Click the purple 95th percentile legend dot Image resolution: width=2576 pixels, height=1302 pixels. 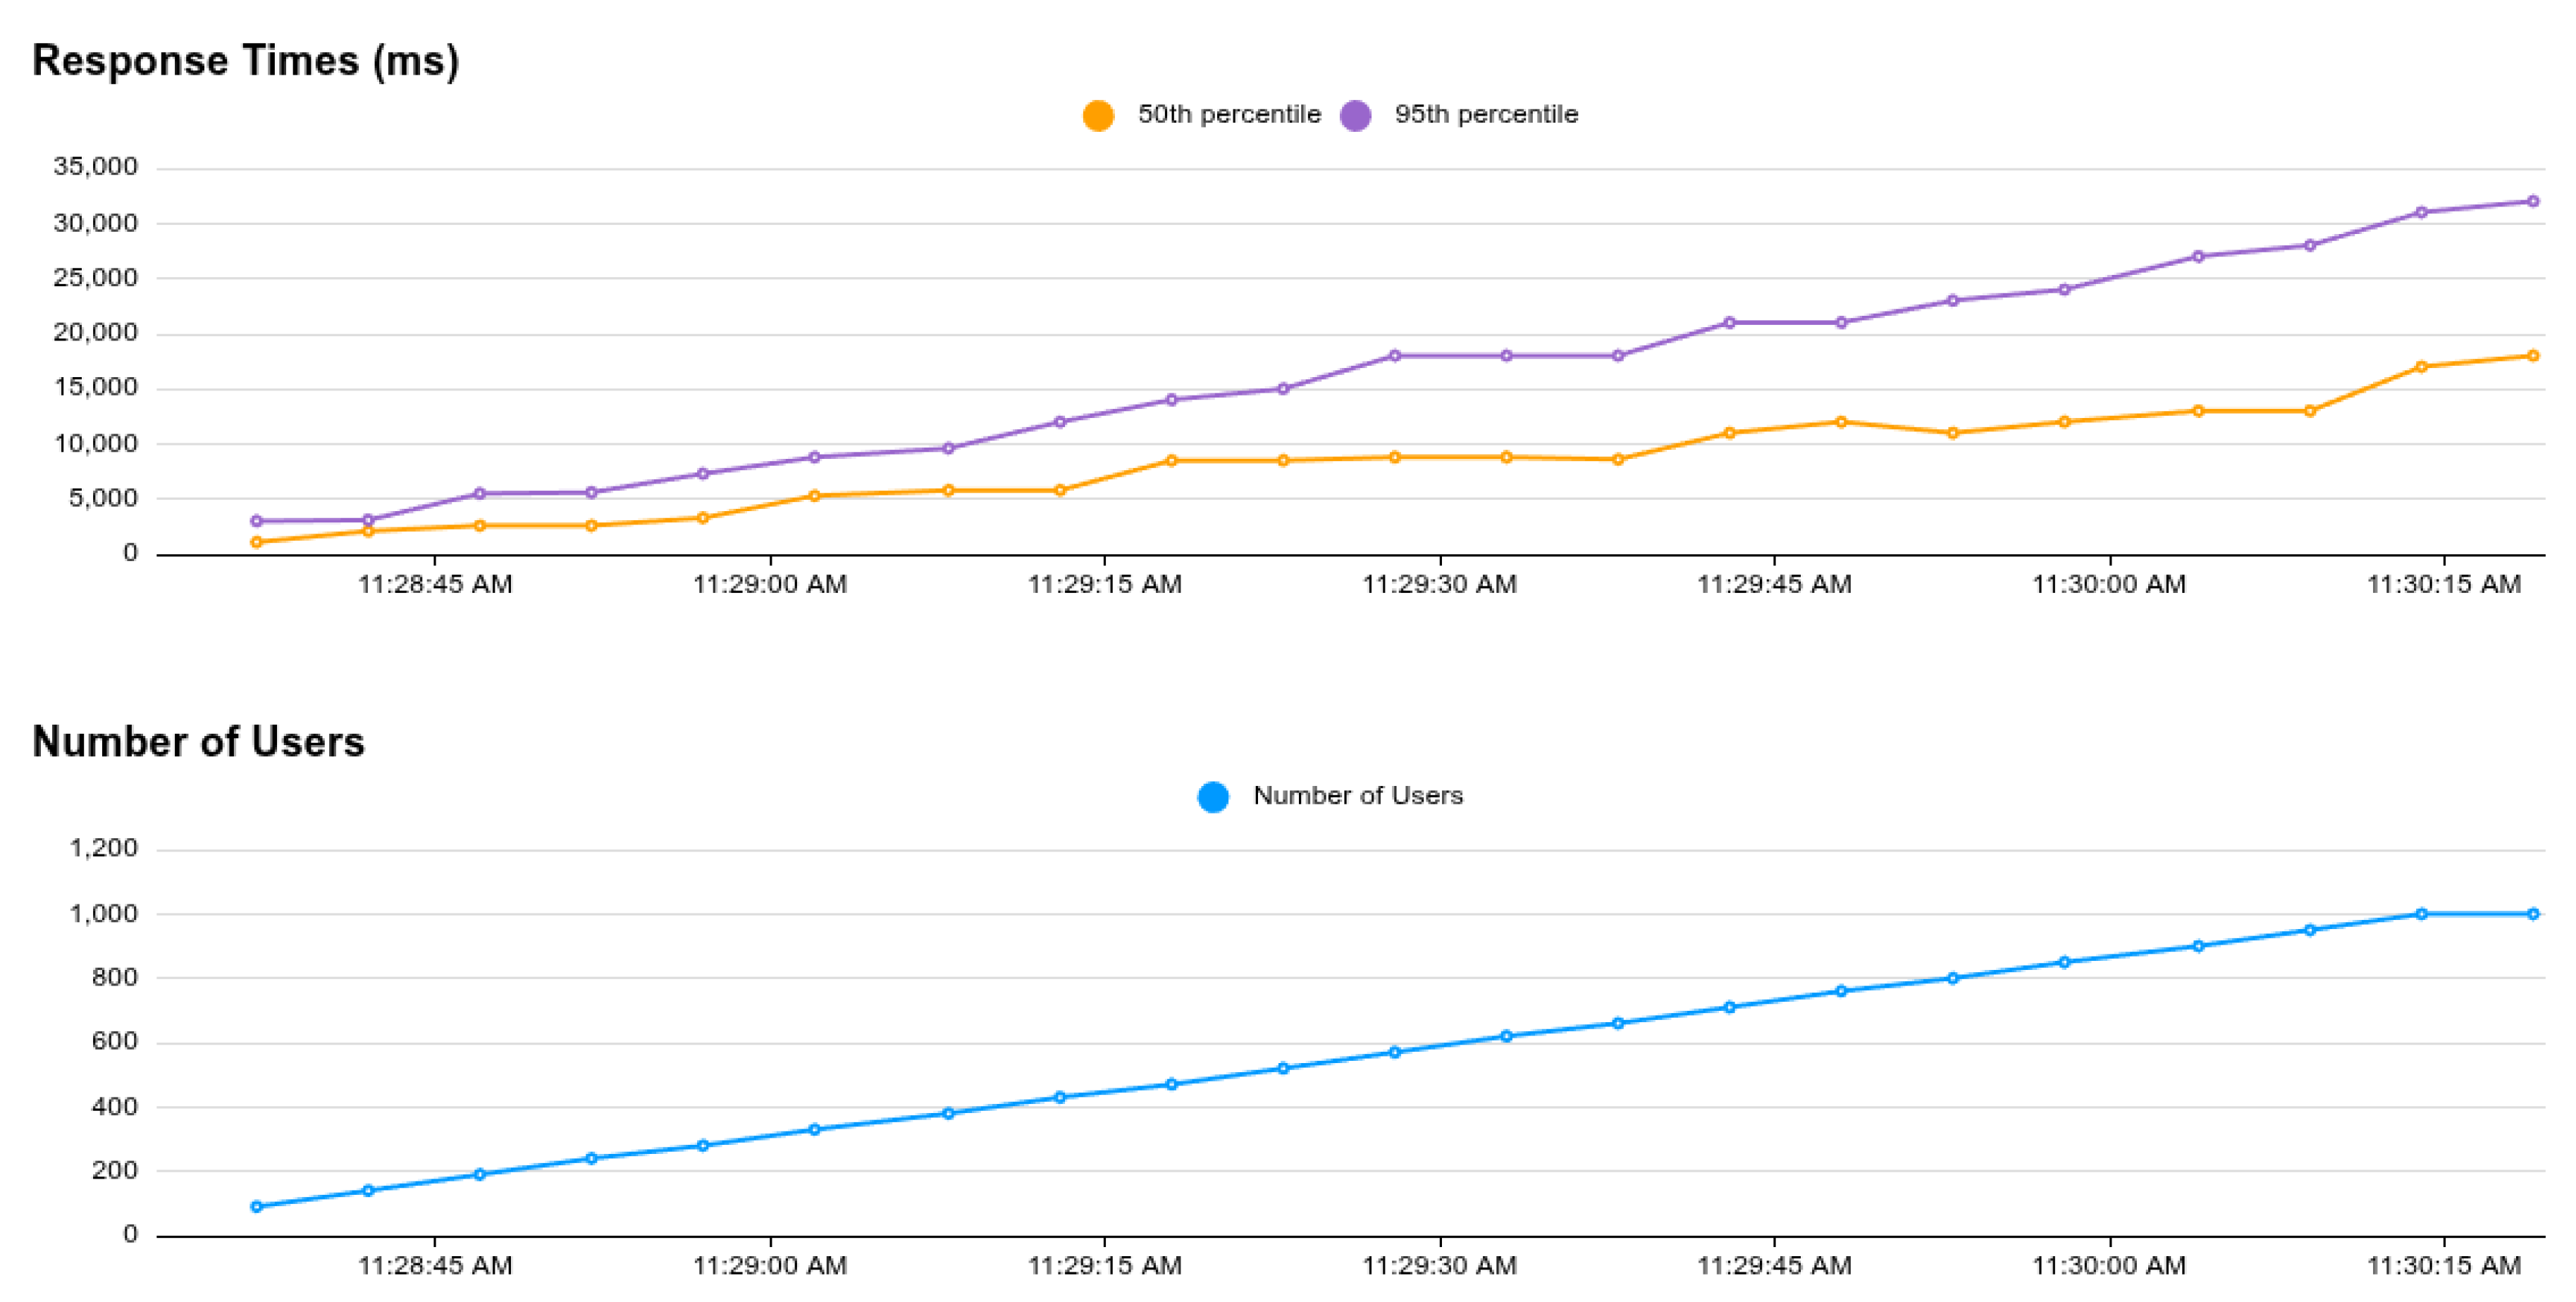tap(1355, 115)
